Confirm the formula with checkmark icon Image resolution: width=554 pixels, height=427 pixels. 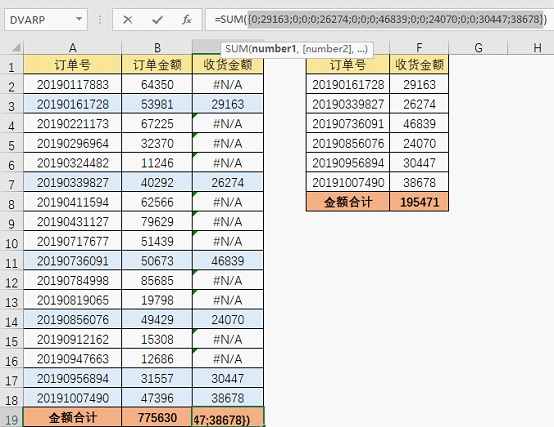157,20
